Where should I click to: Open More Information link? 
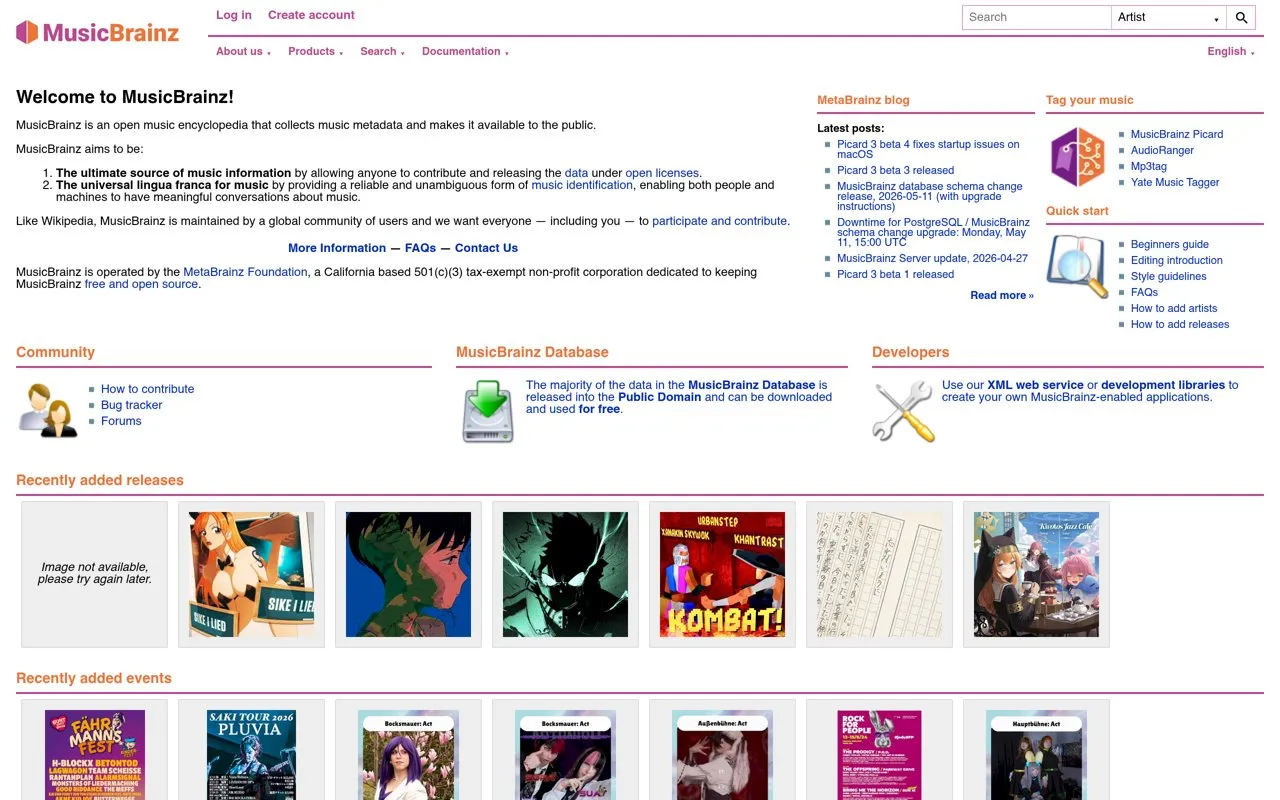coord(337,248)
